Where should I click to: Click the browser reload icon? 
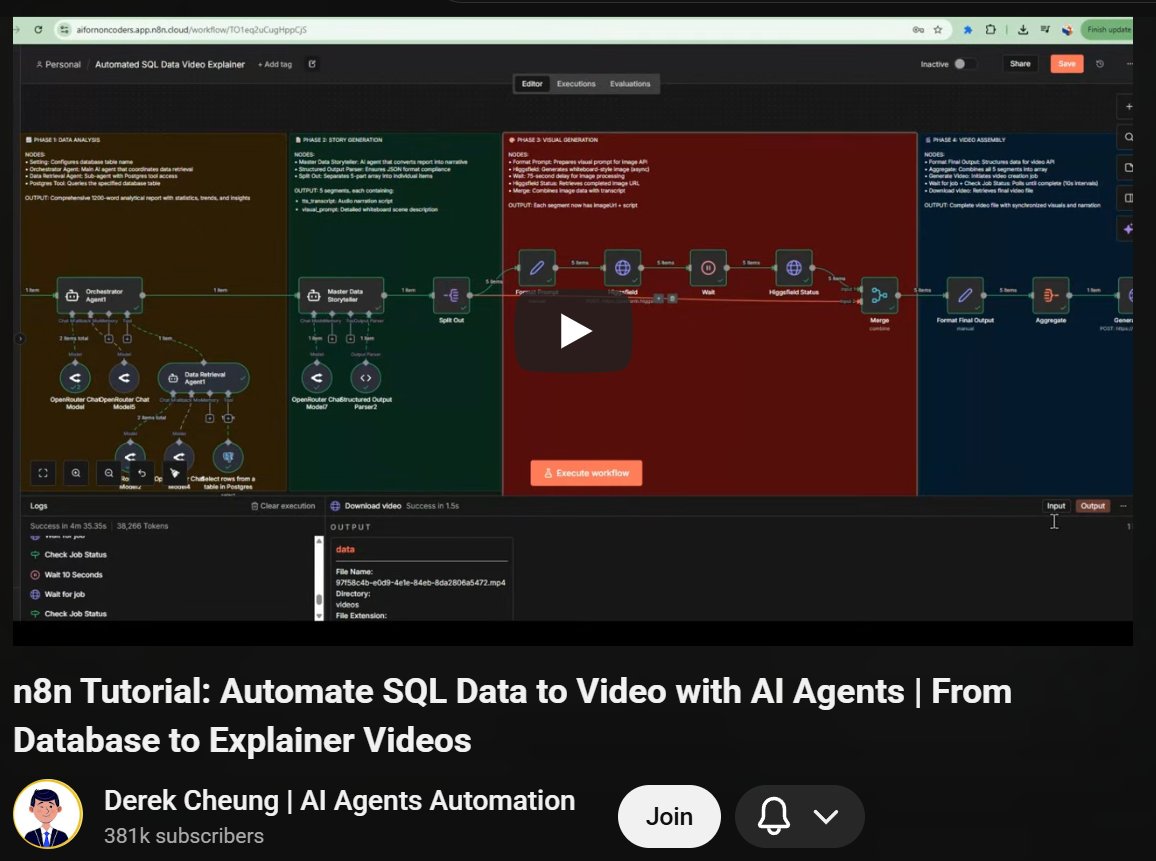(x=38, y=29)
